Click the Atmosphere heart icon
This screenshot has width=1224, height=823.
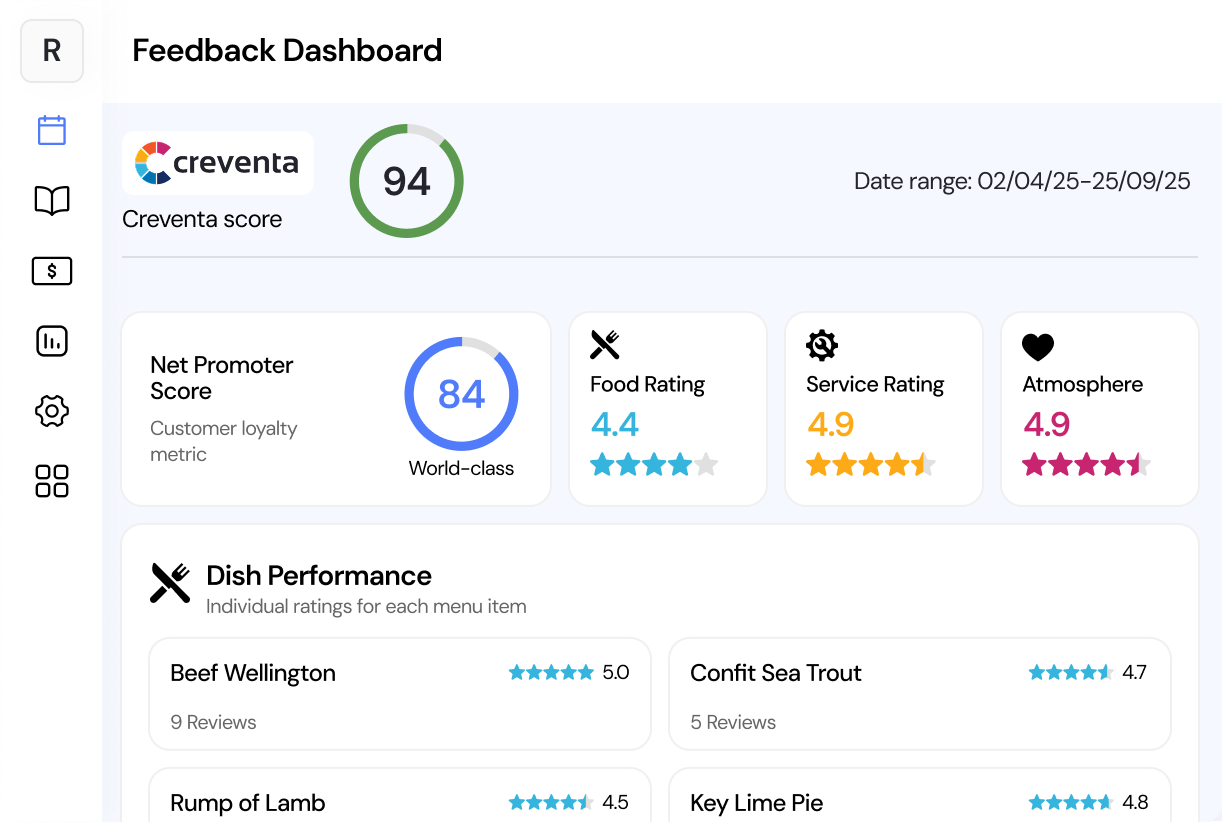coord(1038,347)
